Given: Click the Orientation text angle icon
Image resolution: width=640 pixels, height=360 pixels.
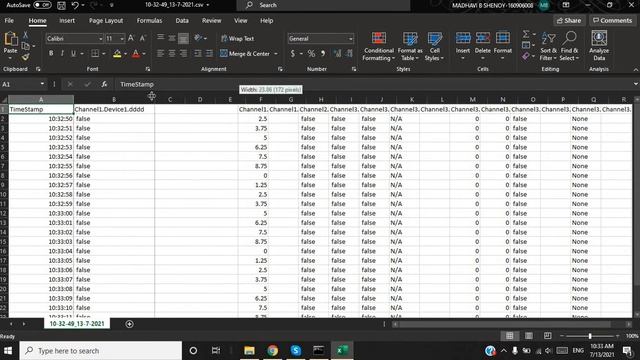Looking at the screenshot, I should click(x=198, y=38).
